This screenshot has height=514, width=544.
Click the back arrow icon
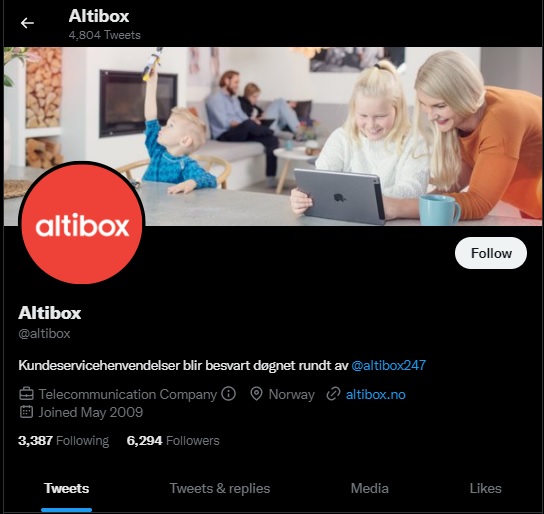tap(27, 23)
